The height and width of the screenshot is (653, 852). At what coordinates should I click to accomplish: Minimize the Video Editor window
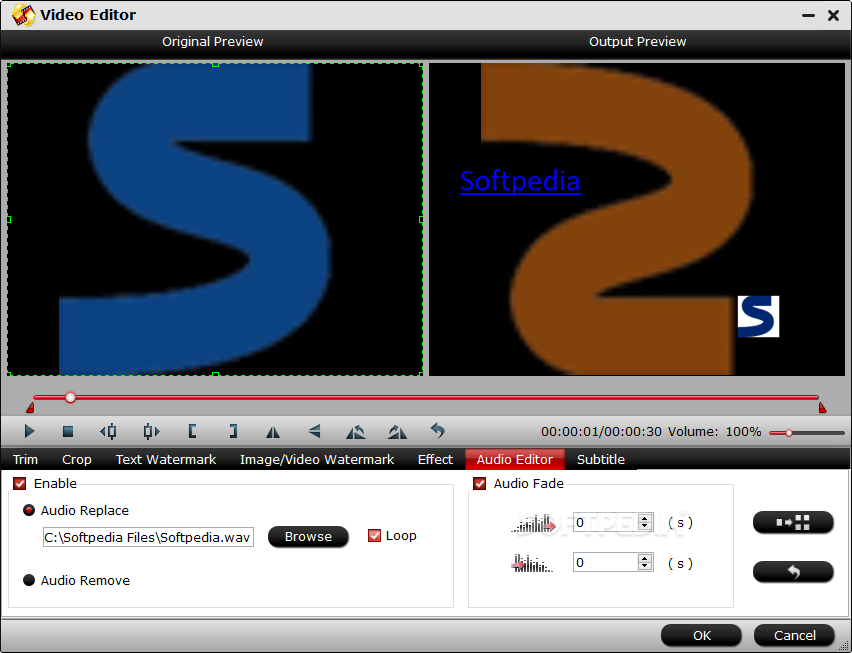809,16
